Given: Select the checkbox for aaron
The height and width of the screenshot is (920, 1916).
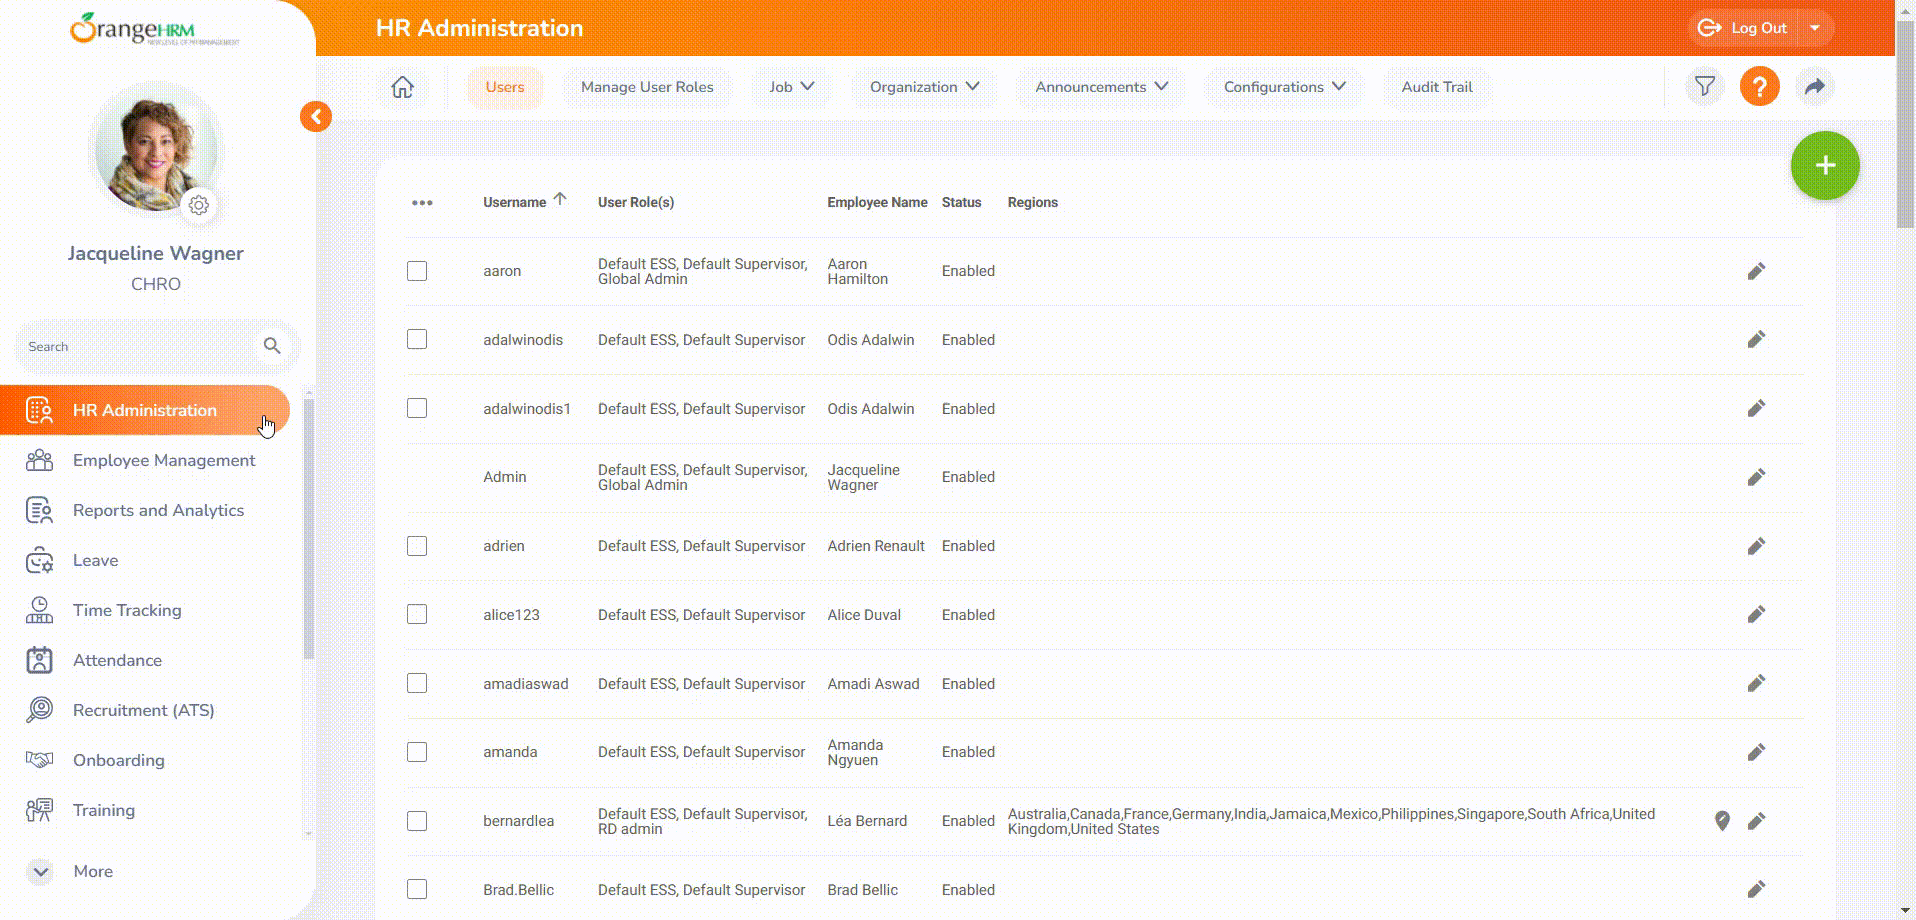Looking at the screenshot, I should [417, 271].
